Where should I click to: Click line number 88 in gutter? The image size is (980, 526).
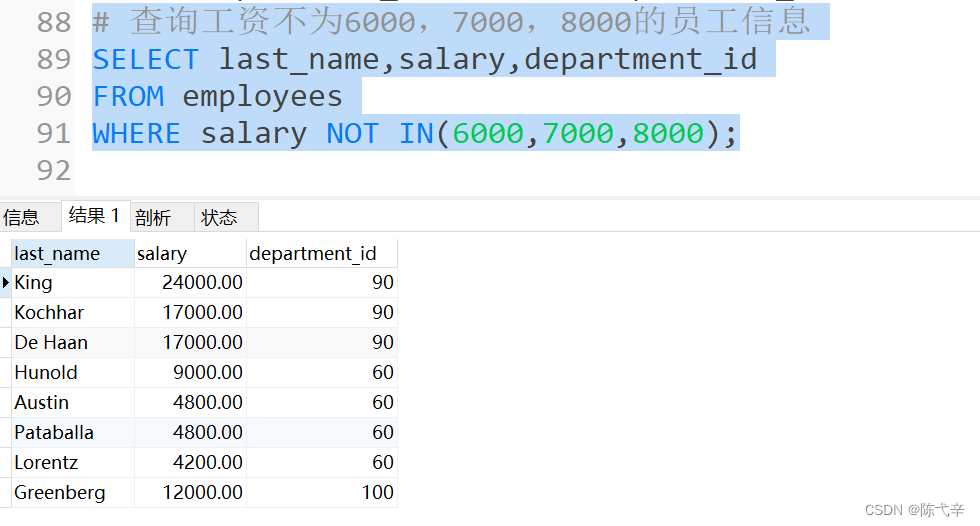54,22
